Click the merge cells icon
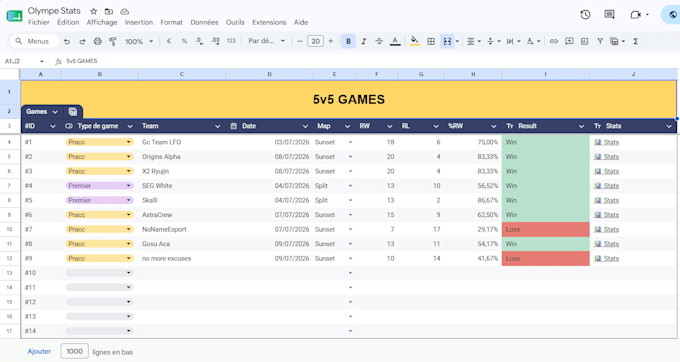 coord(447,41)
